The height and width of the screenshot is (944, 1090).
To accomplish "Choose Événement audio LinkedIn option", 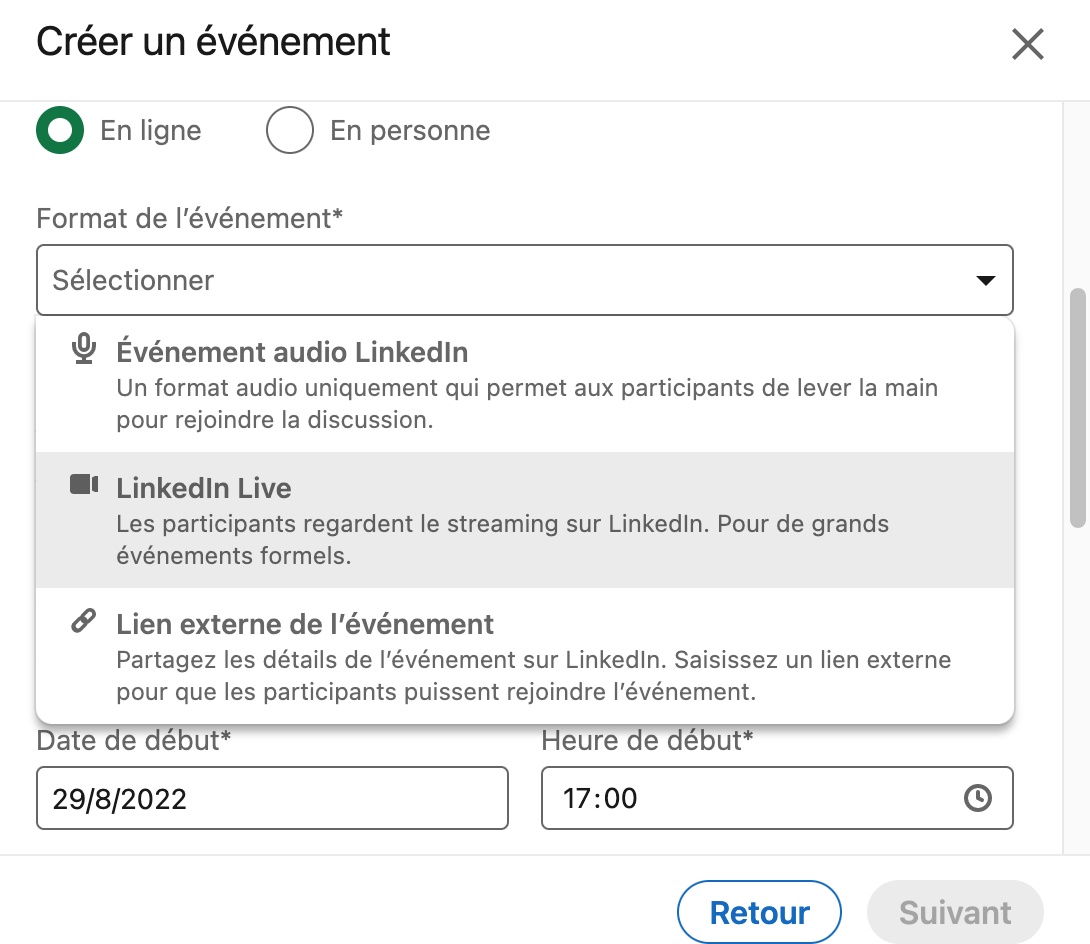I will pyautogui.click(x=525, y=384).
